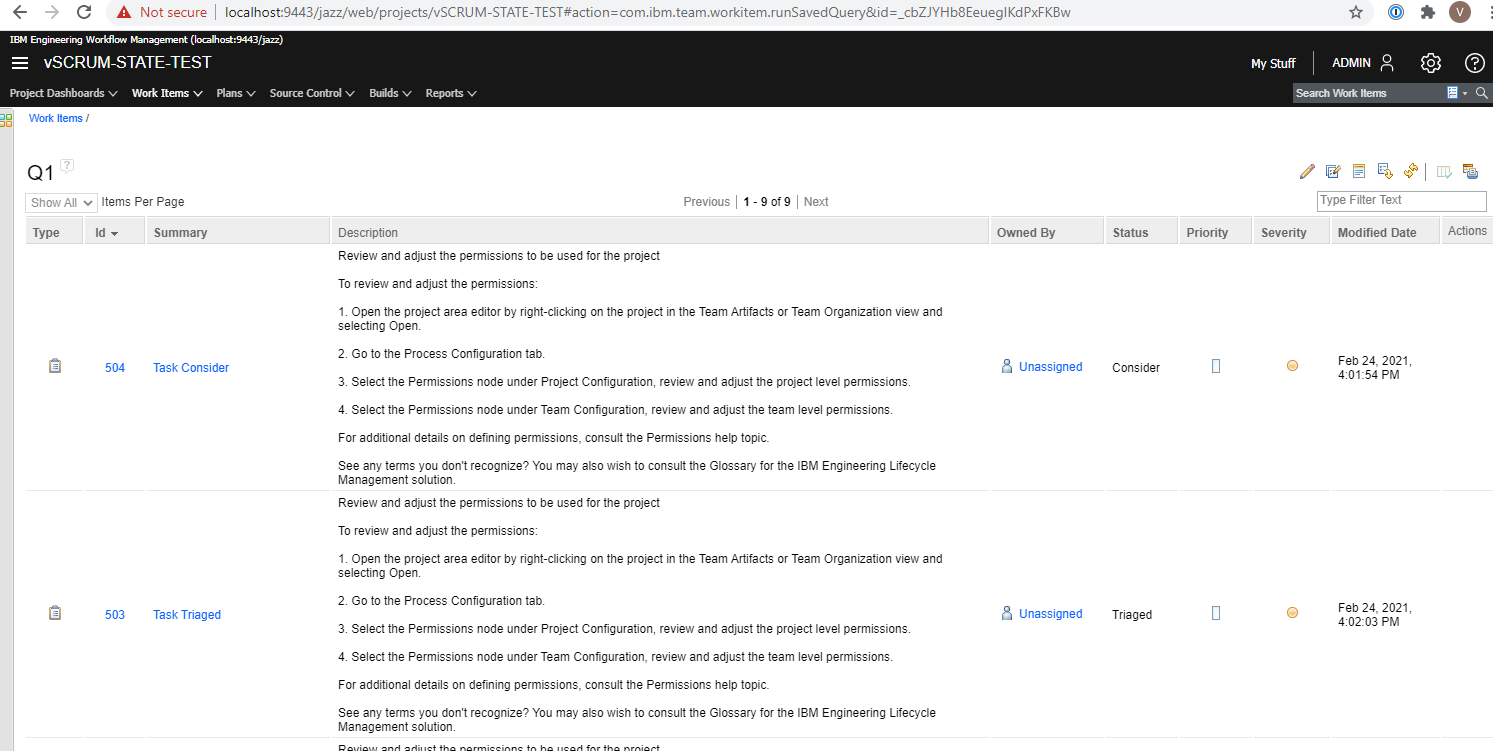Open the help question mark icon
The height and width of the screenshot is (751, 1493).
pos(1474,63)
